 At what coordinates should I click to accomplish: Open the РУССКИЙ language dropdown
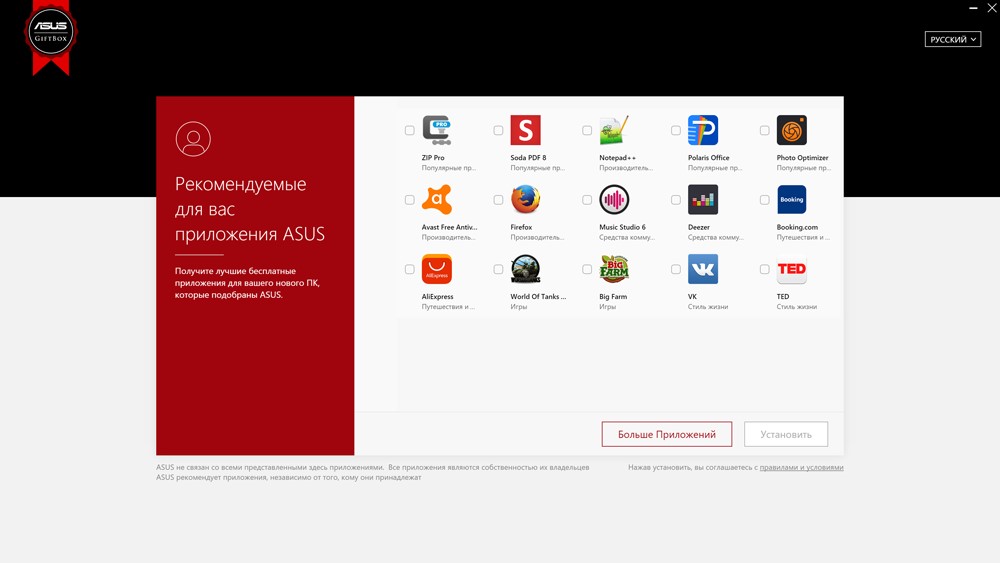953,39
